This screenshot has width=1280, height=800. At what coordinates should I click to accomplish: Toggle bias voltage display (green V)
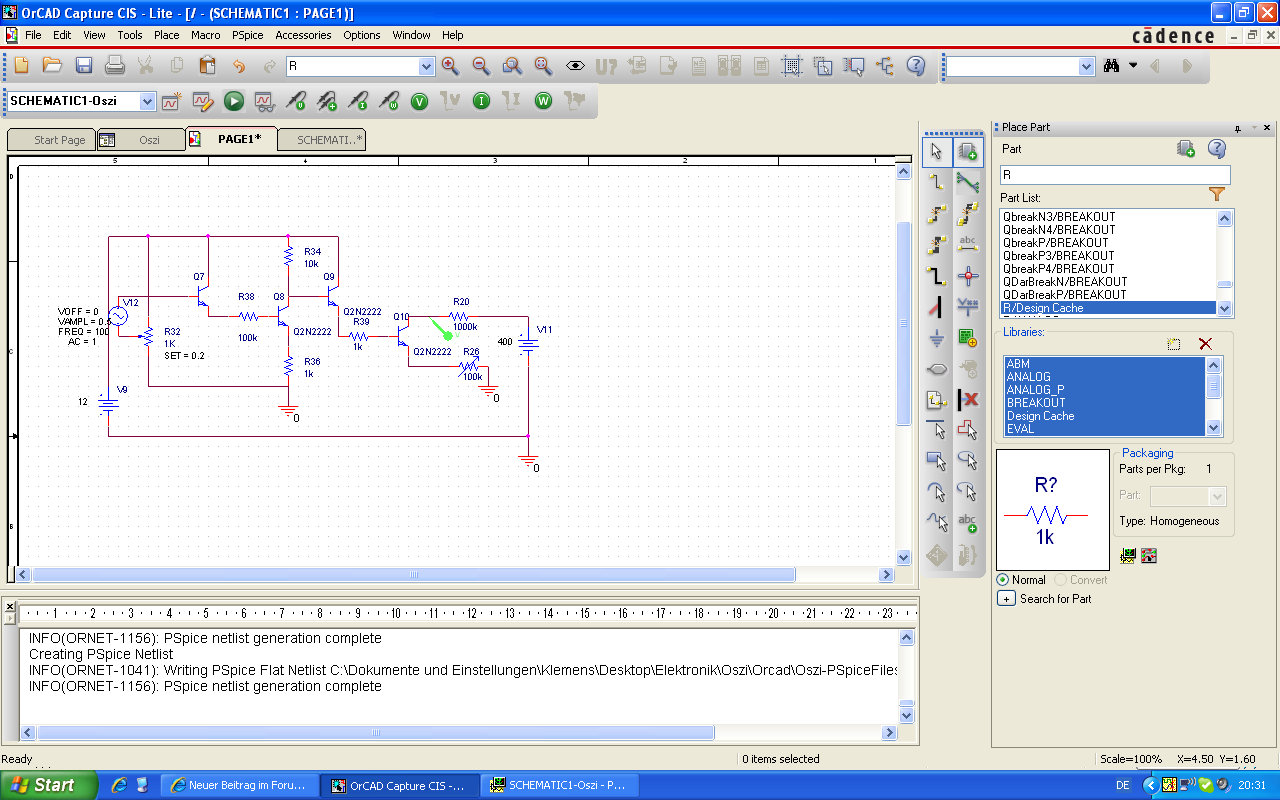tap(420, 101)
